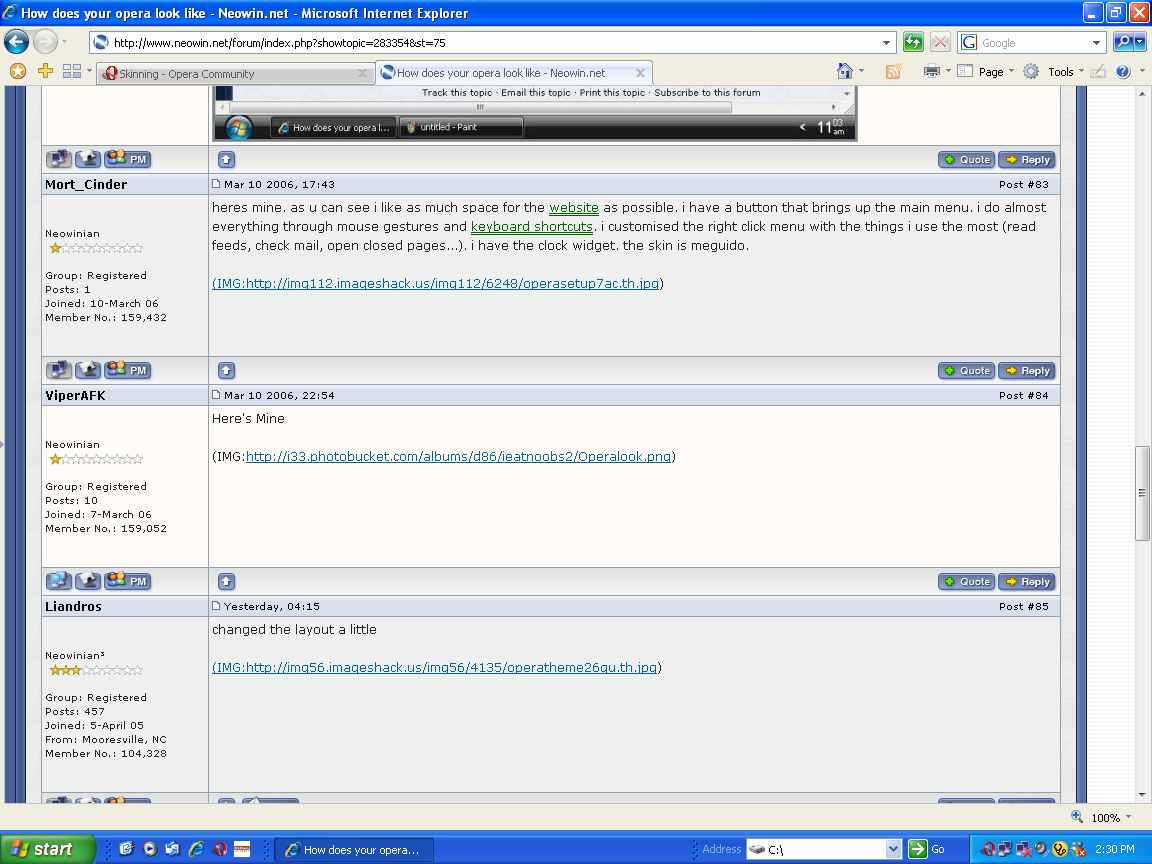The height and width of the screenshot is (864, 1152).
Task: Click Quote on Mort_Cinder's post #83
Action: pyautogui.click(x=966, y=370)
